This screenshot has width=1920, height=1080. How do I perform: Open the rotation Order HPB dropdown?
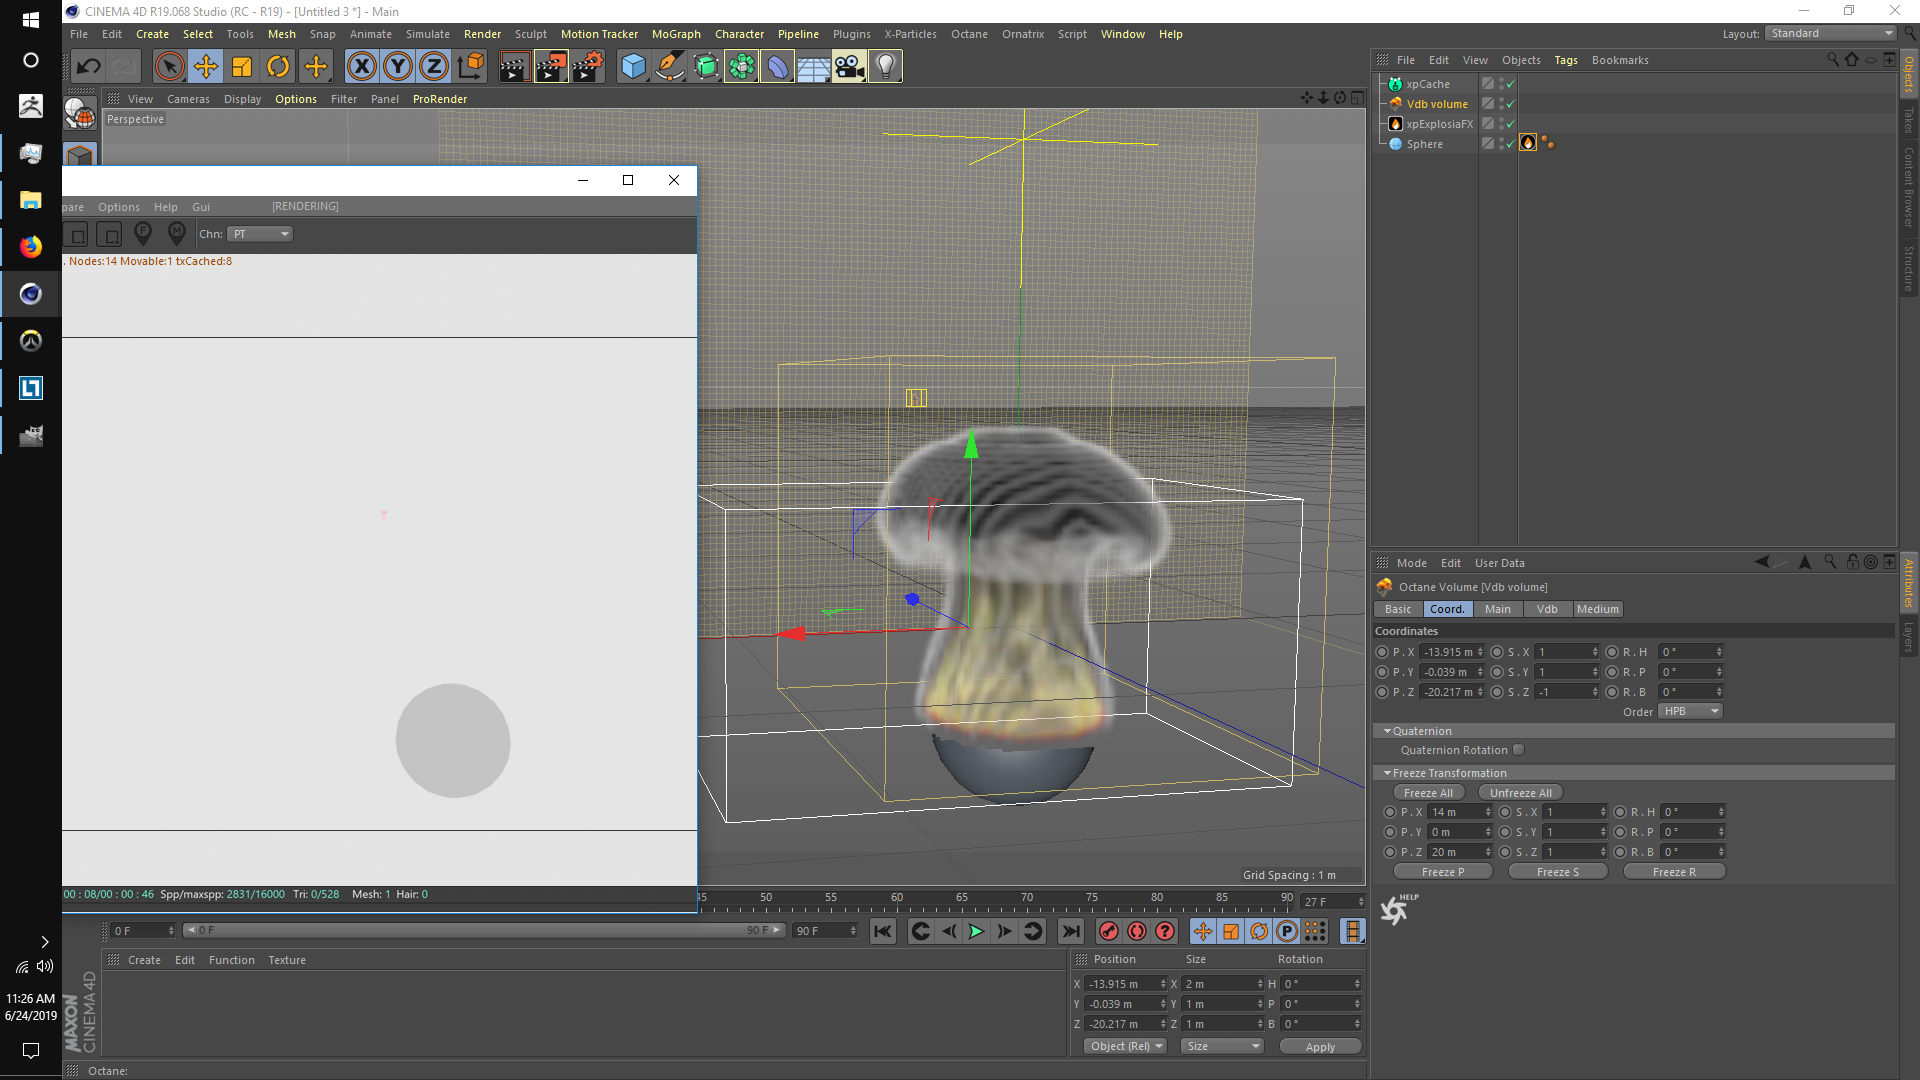tap(1690, 711)
